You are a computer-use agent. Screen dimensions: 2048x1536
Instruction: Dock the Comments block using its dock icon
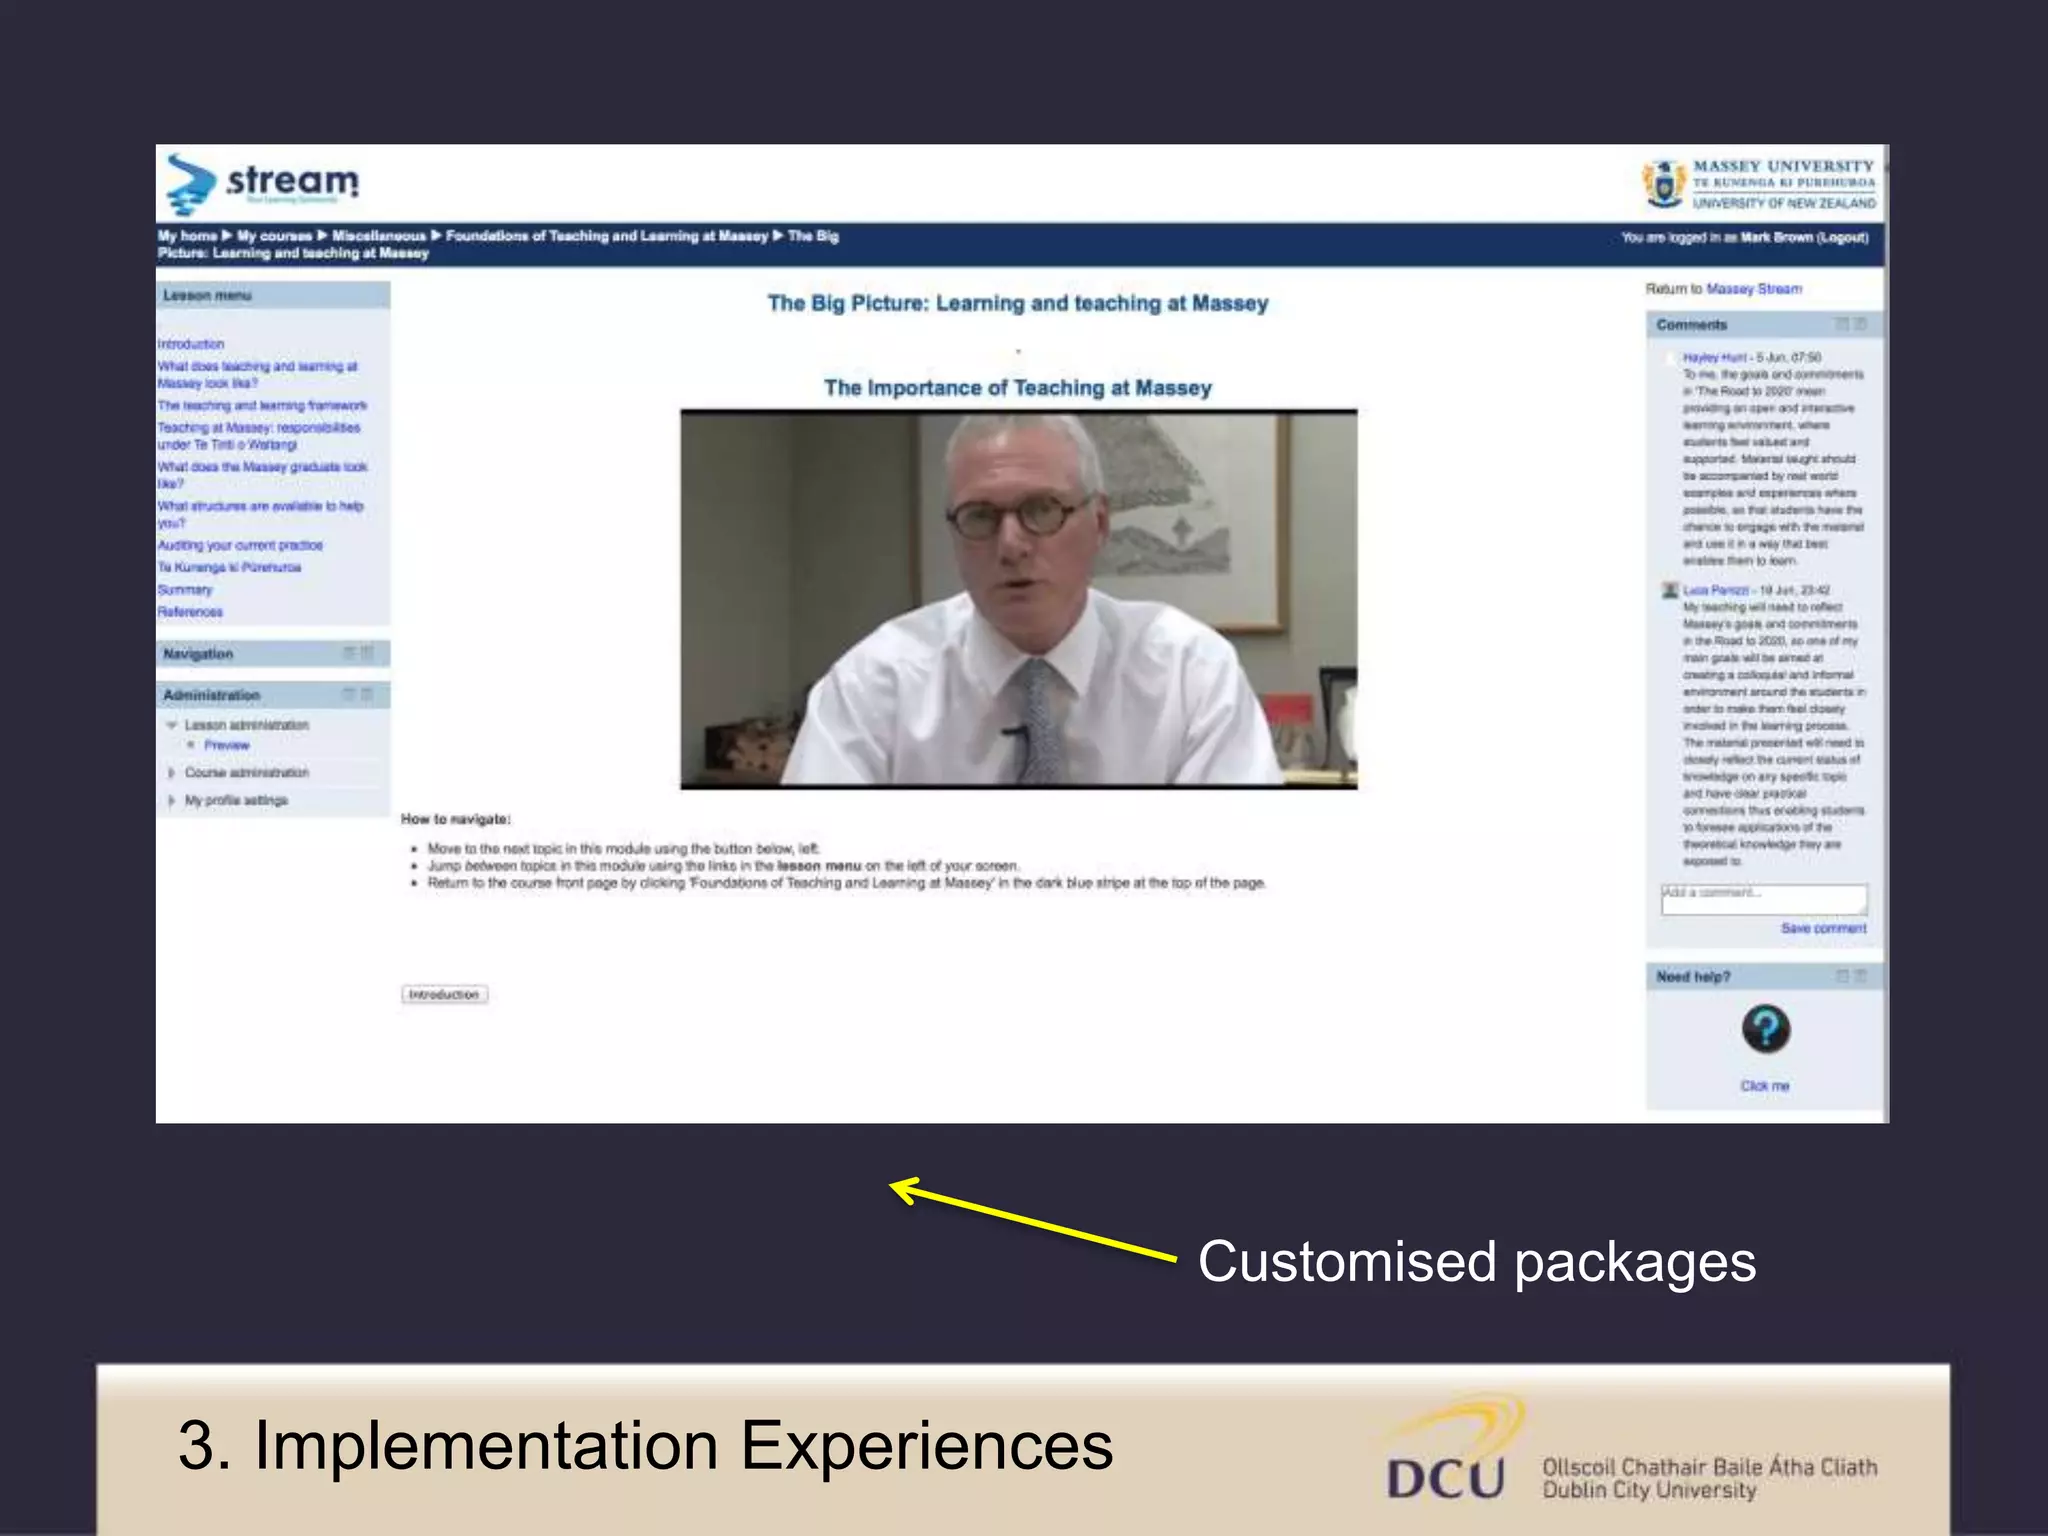click(1860, 324)
